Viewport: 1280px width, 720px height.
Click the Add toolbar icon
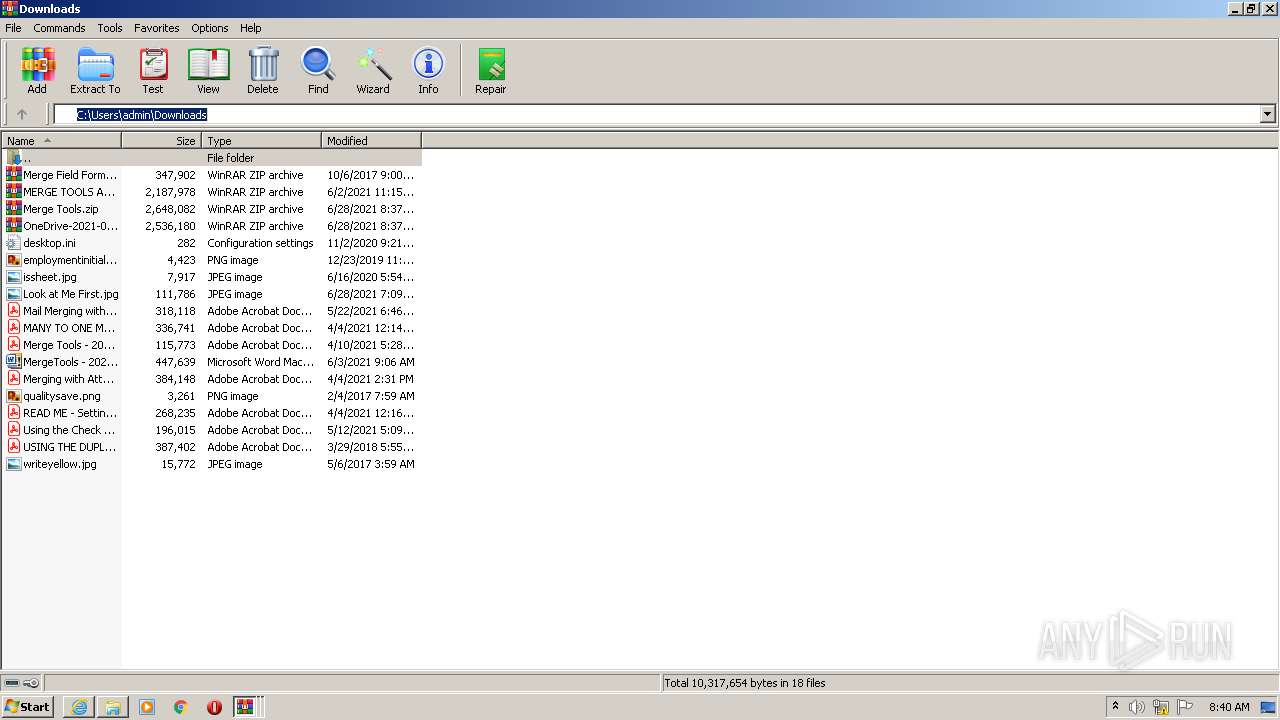tap(37, 70)
